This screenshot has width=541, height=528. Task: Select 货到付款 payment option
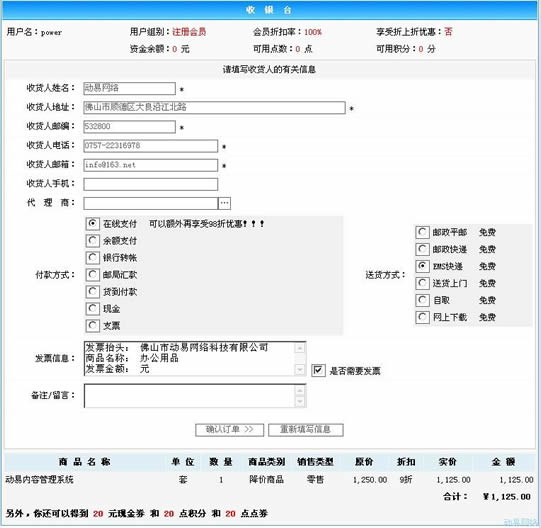[92, 292]
